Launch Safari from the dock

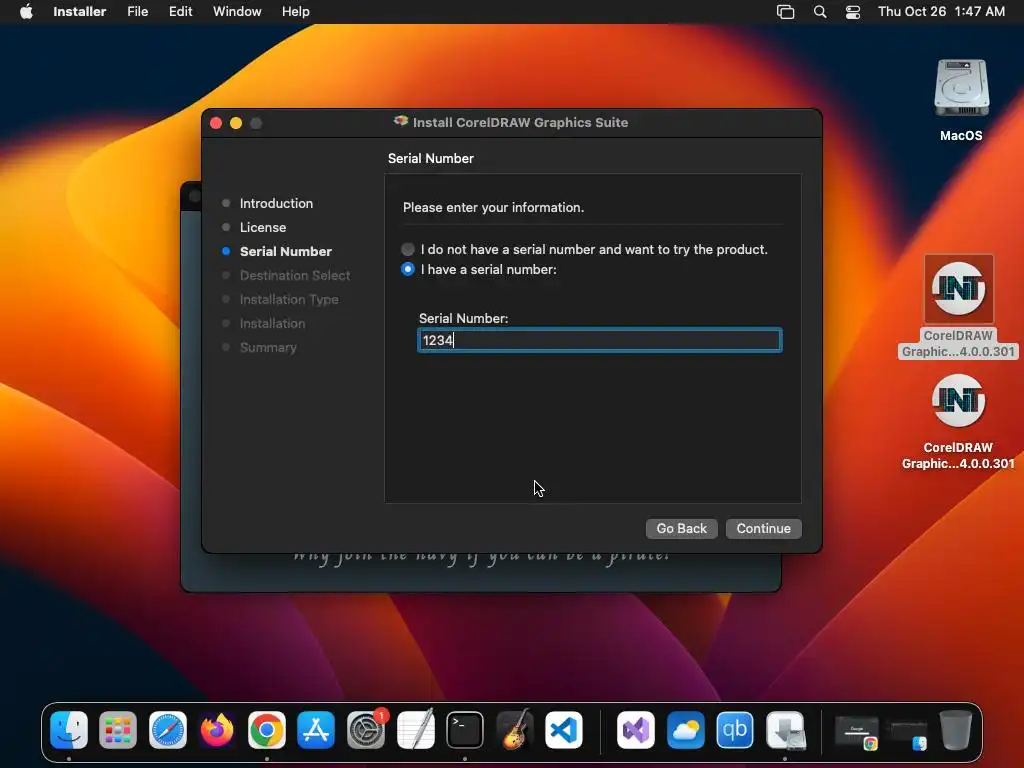click(168, 730)
